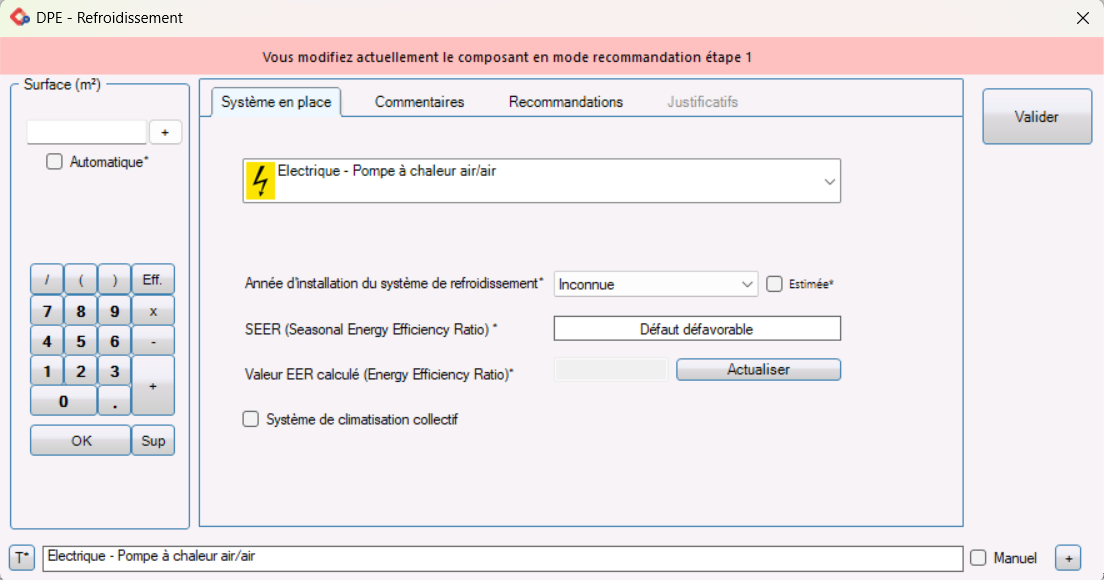
Task: Click the yellow lightning bolt electric icon
Action: (260, 181)
